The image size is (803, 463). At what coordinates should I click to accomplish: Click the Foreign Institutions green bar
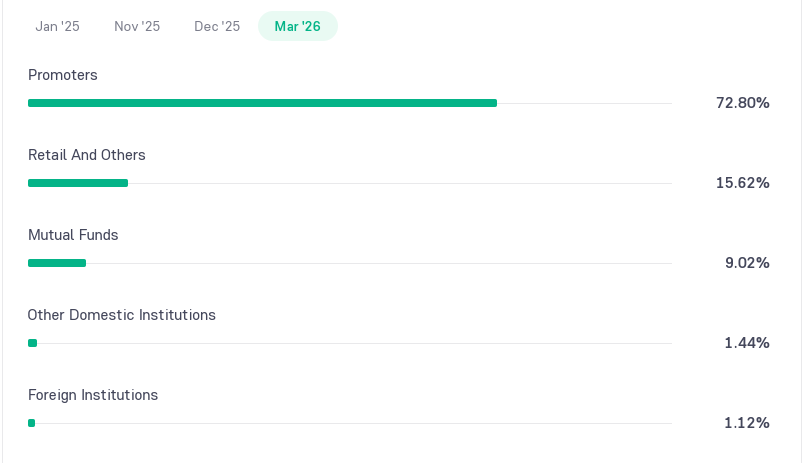point(32,423)
